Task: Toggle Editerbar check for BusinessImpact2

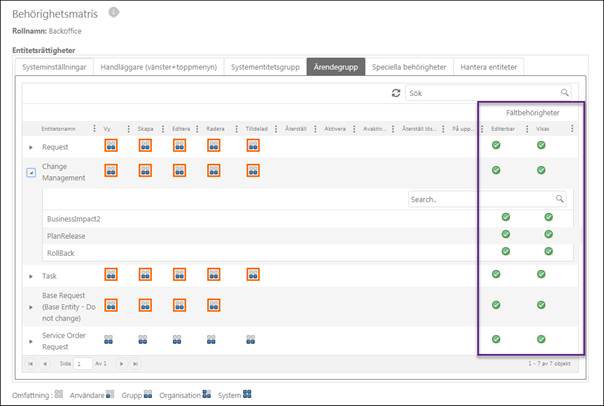Action: coord(505,217)
